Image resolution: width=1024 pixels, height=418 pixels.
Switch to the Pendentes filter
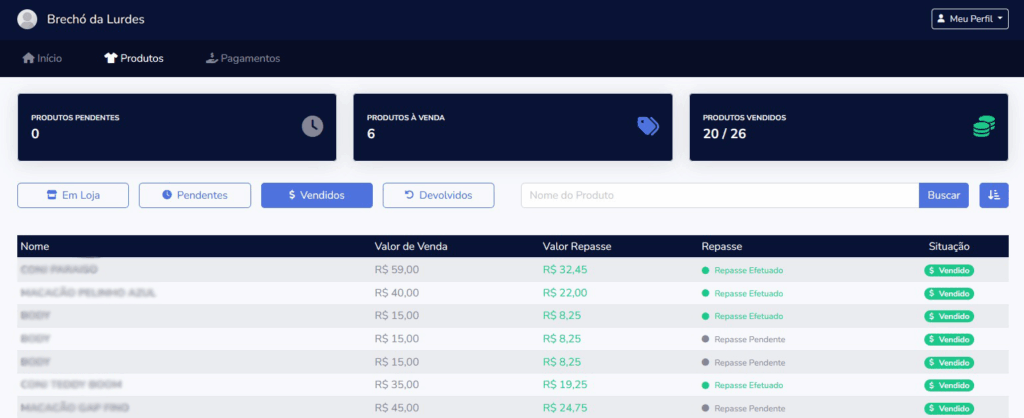(x=194, y=195)
